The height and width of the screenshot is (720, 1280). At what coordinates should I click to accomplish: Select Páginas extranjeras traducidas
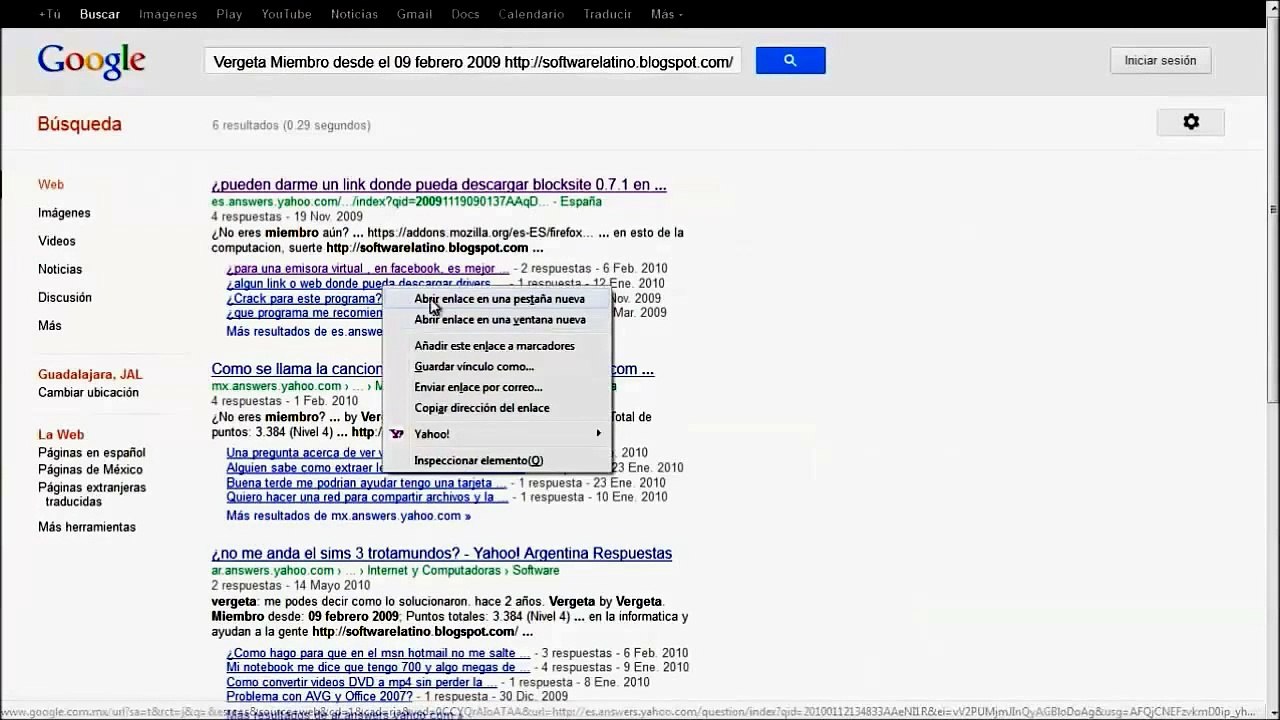coord(92,495)
